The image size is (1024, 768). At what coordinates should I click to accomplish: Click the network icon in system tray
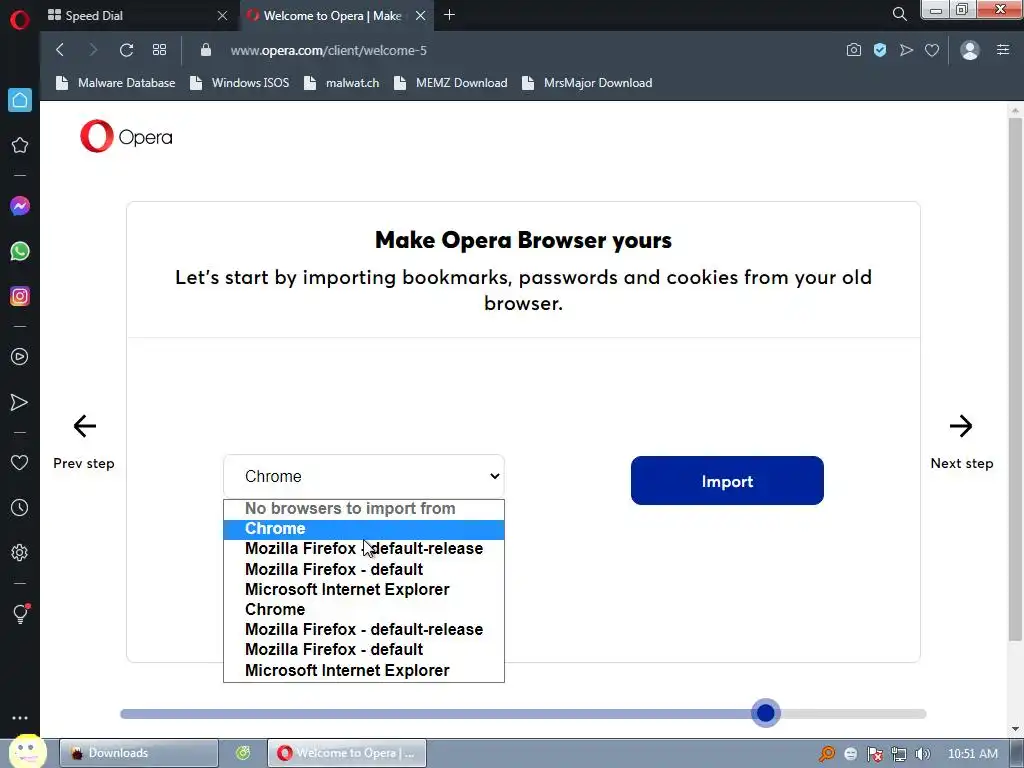tap(899, 754)
